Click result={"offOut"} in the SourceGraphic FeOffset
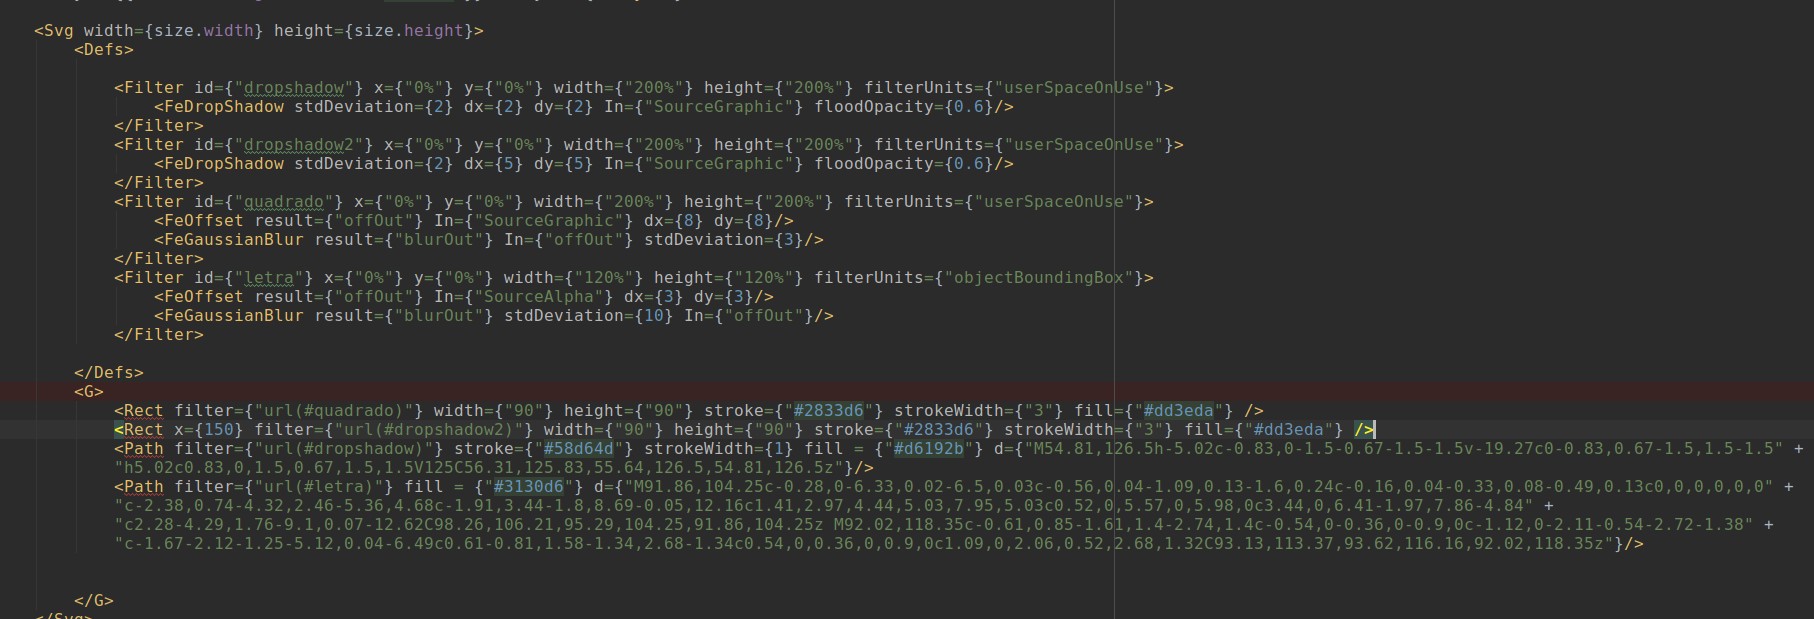 click(x=338, y=221)
